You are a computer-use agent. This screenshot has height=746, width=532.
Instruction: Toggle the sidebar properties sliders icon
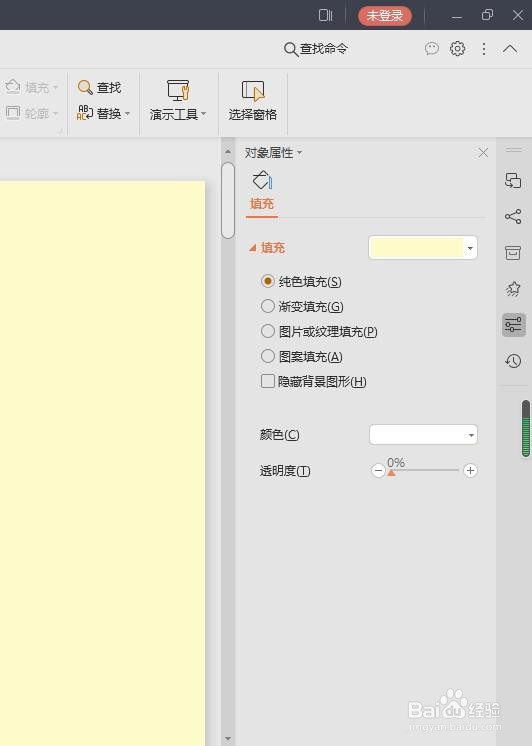[x=513, y=325]
